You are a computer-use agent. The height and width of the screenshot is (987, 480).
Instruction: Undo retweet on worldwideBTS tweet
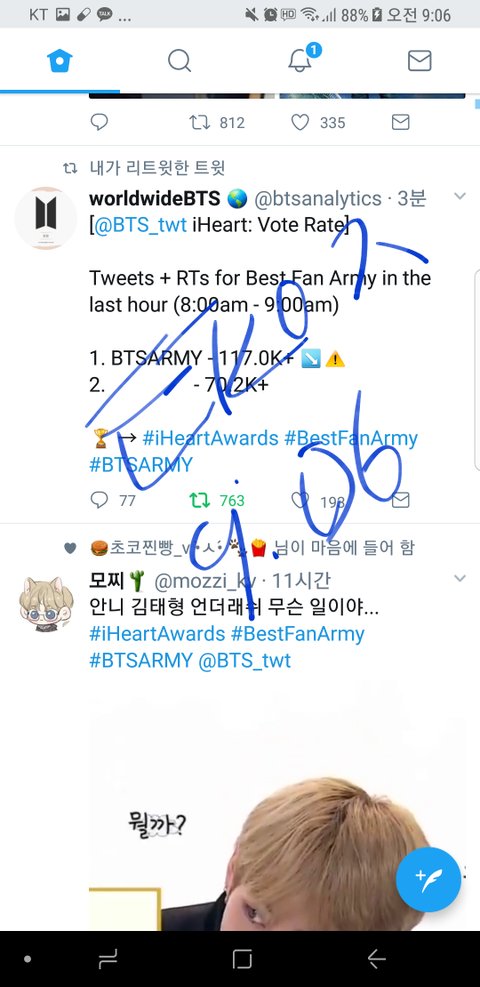[199, 500]
